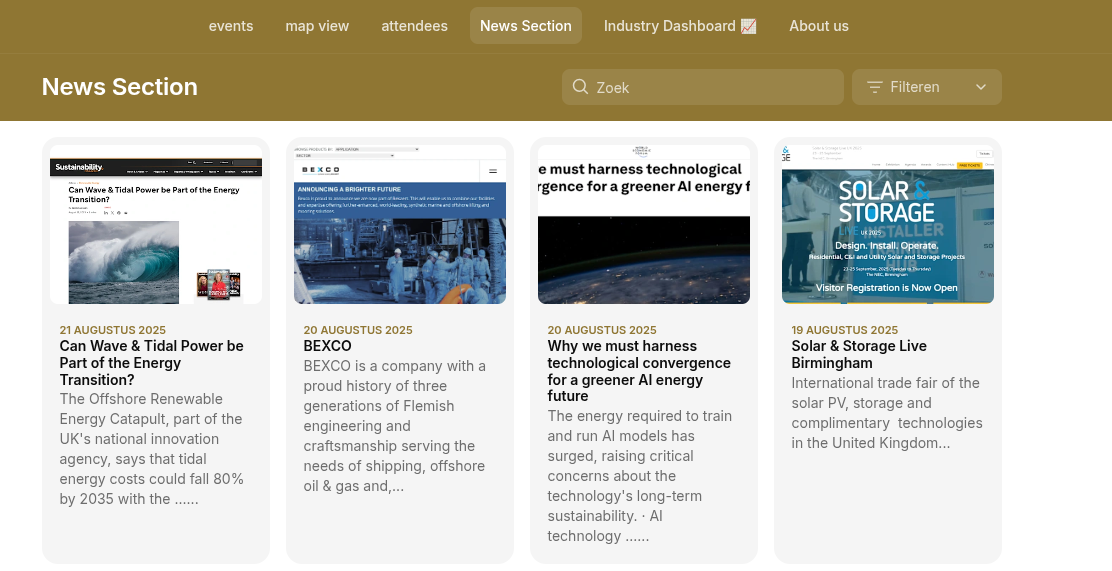Click BEXCO card date '20 AUGUSTUS 2025'

[x=358, y=330]
